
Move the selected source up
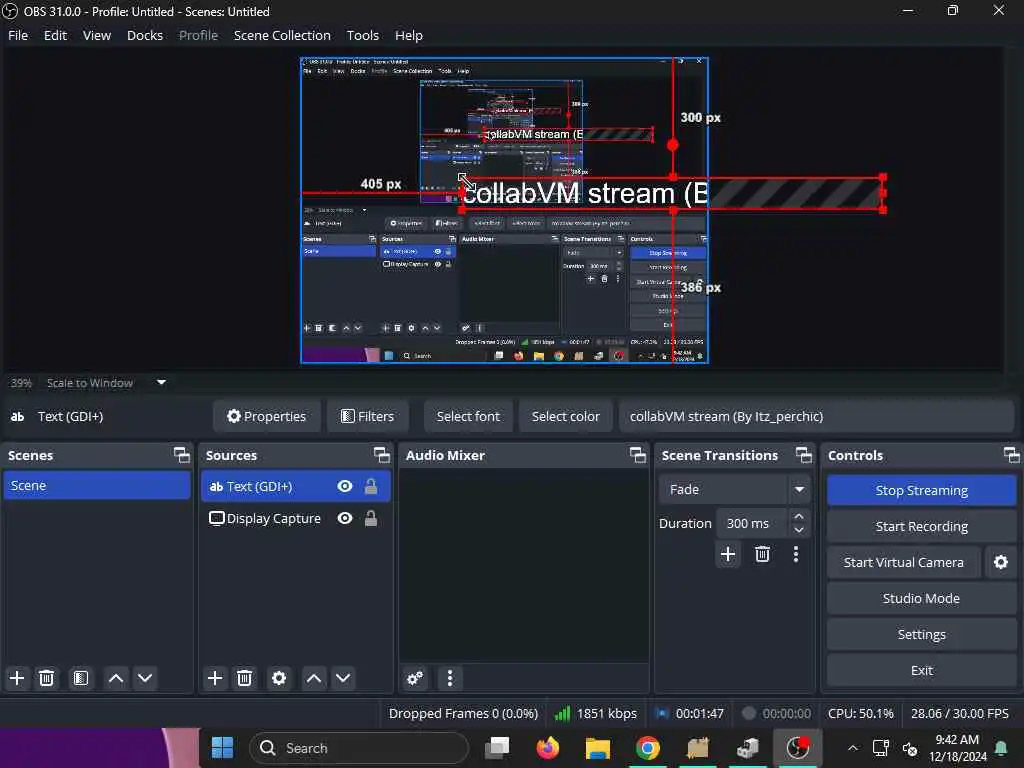pos(314,678)
